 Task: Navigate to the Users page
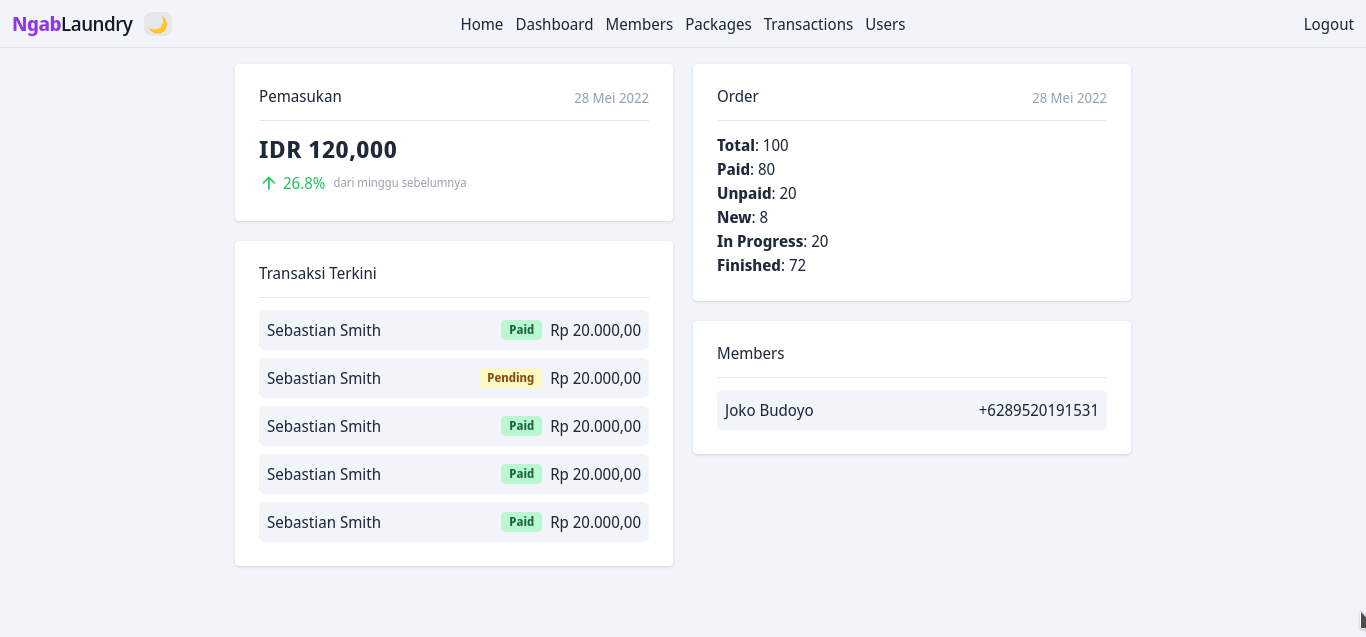click(885, 24)
